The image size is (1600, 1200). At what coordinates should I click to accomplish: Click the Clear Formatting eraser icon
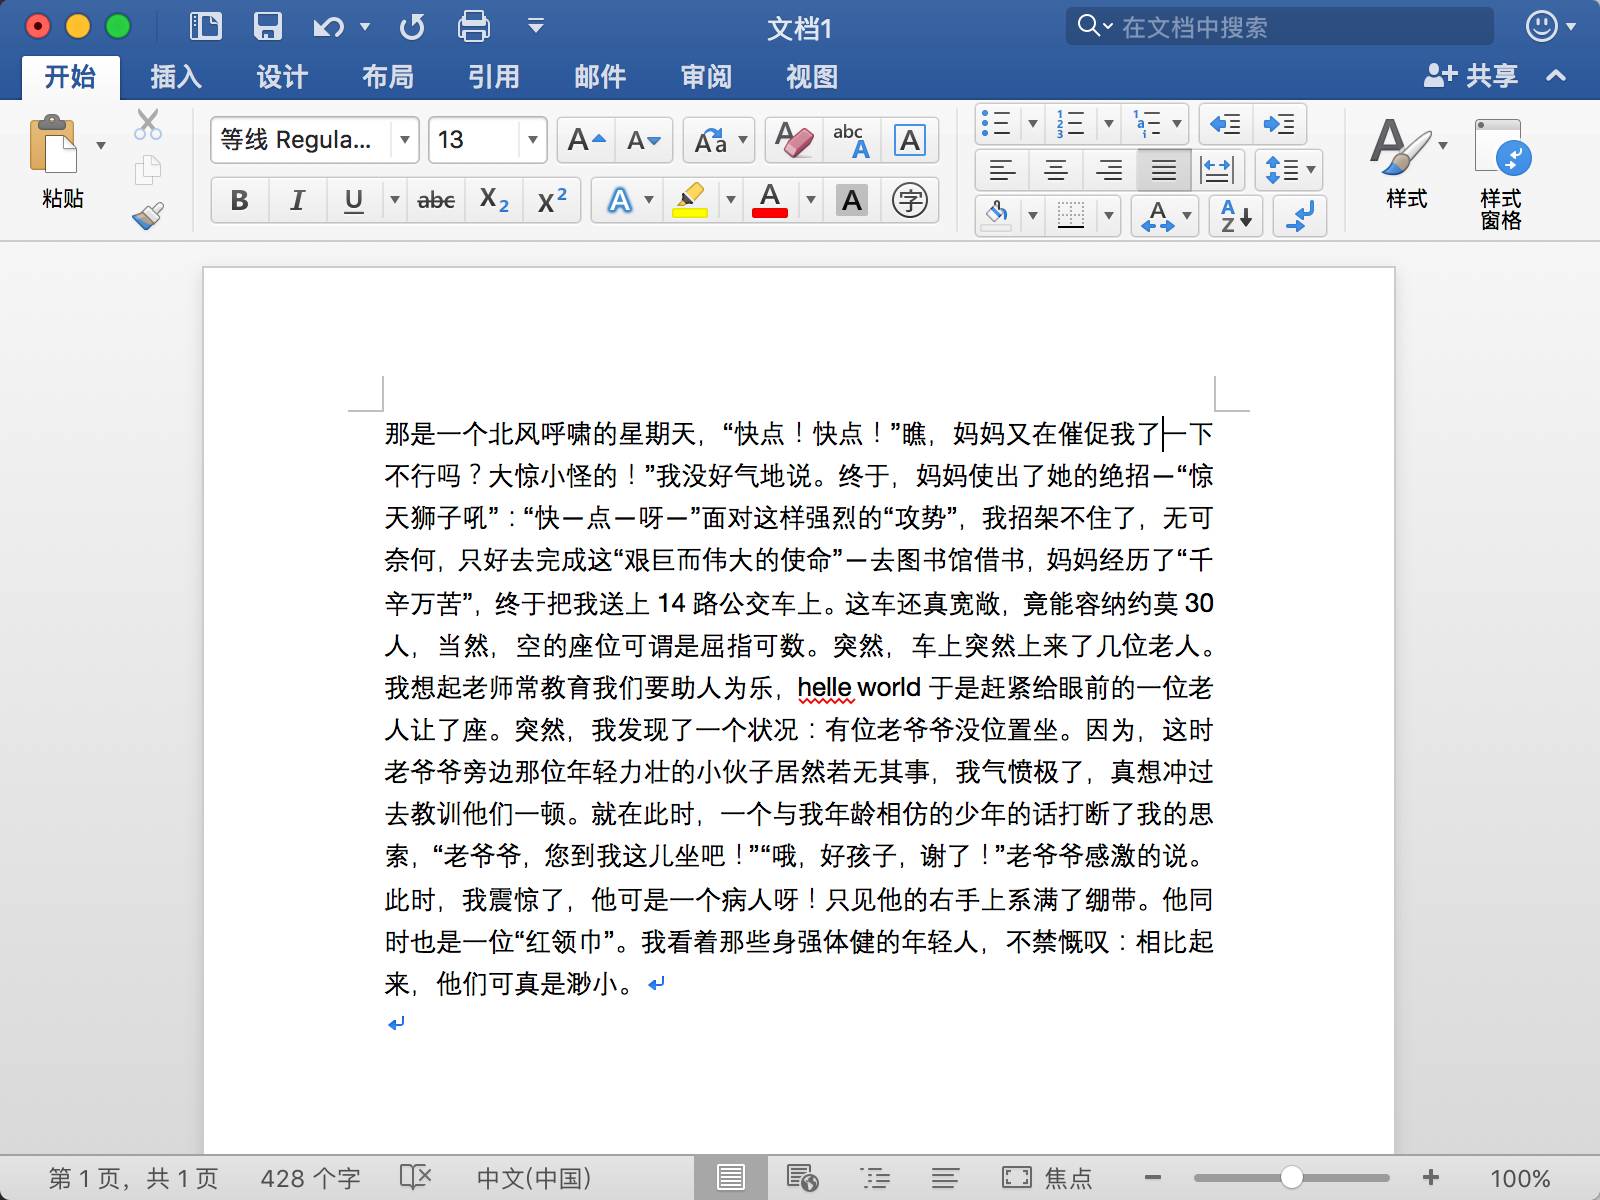pyautogui.click(x=795, y=141)
